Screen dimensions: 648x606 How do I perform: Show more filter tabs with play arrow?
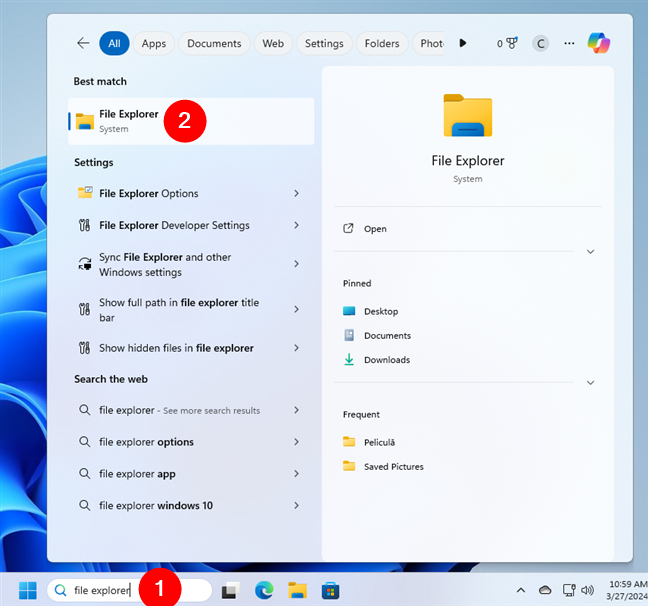coord(463,43)
